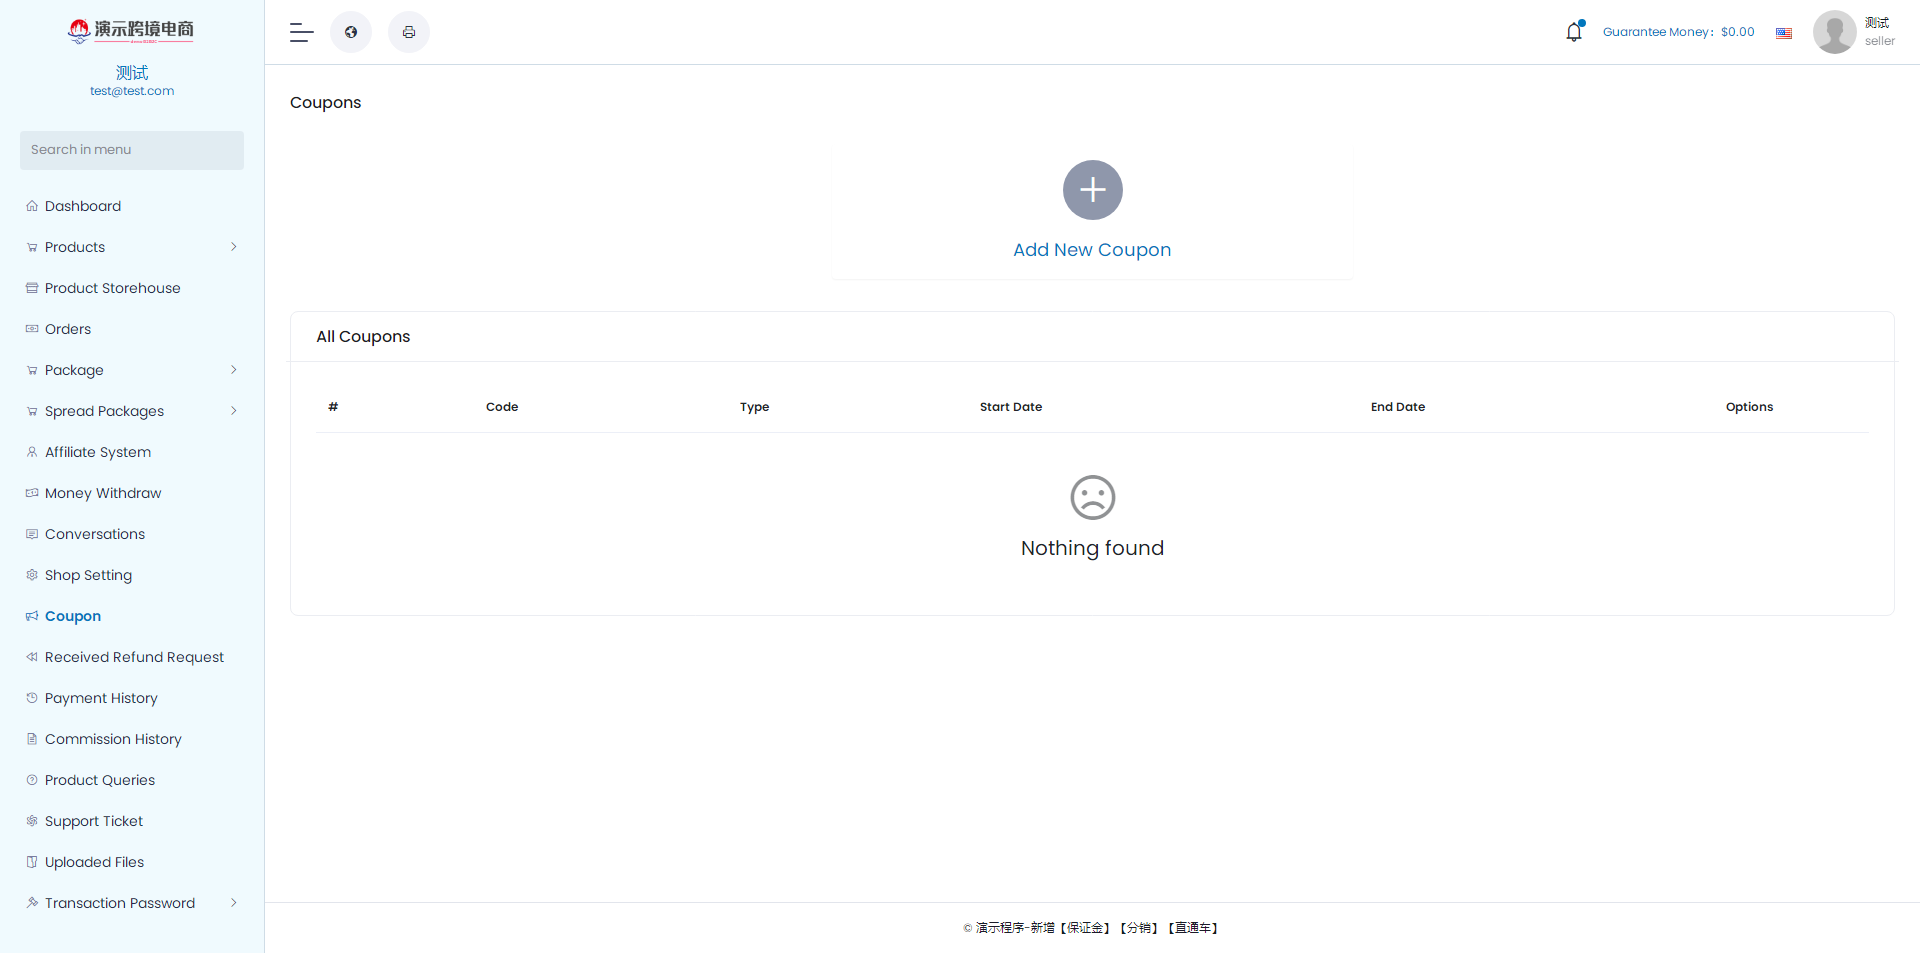Open the notifications bell
The image size is (1920, 953).
tap(1574, 32)
